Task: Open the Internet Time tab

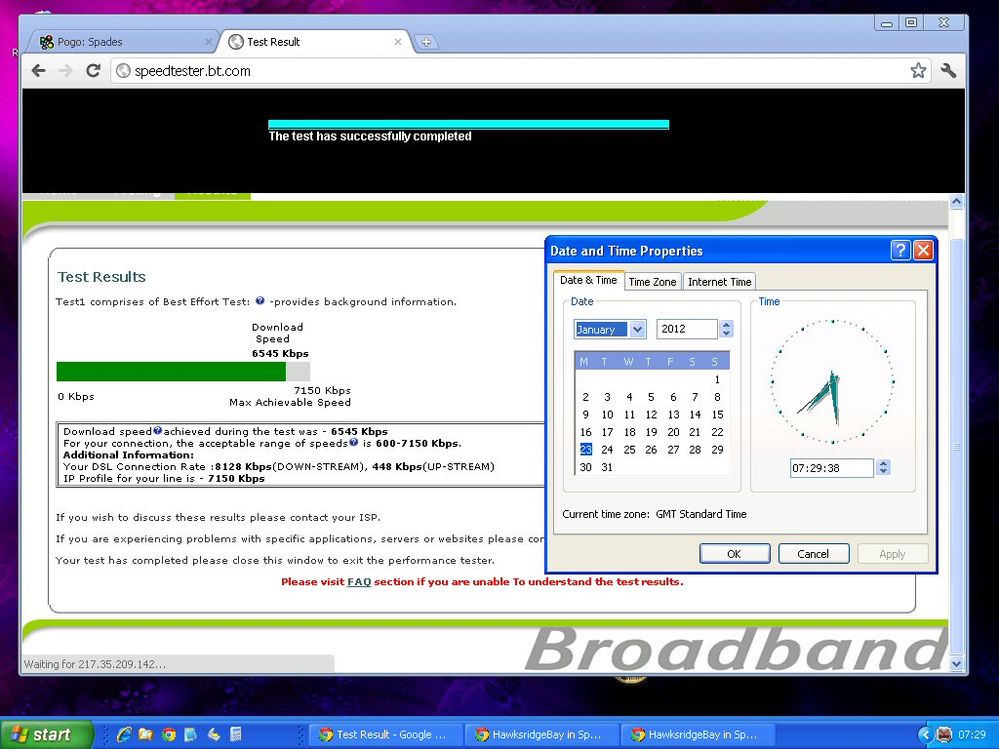Action: (x=719, y=282)
